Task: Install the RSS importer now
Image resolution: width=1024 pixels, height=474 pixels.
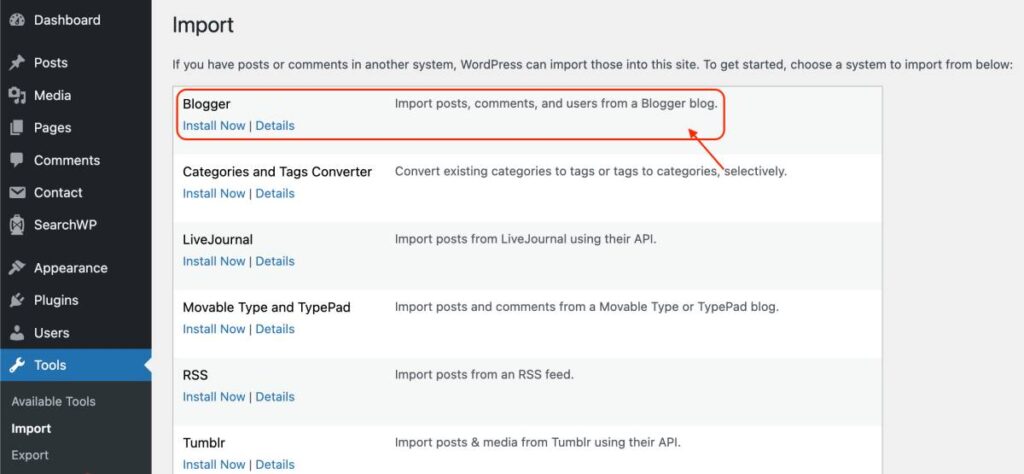Action: click(214, 397)
